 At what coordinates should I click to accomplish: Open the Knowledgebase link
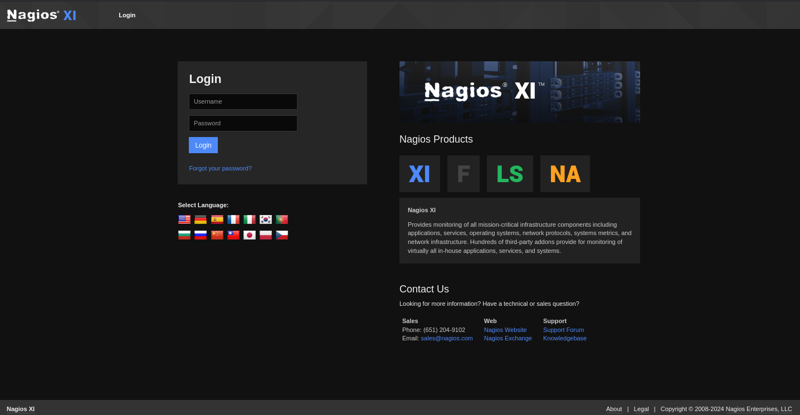(565, 338)
